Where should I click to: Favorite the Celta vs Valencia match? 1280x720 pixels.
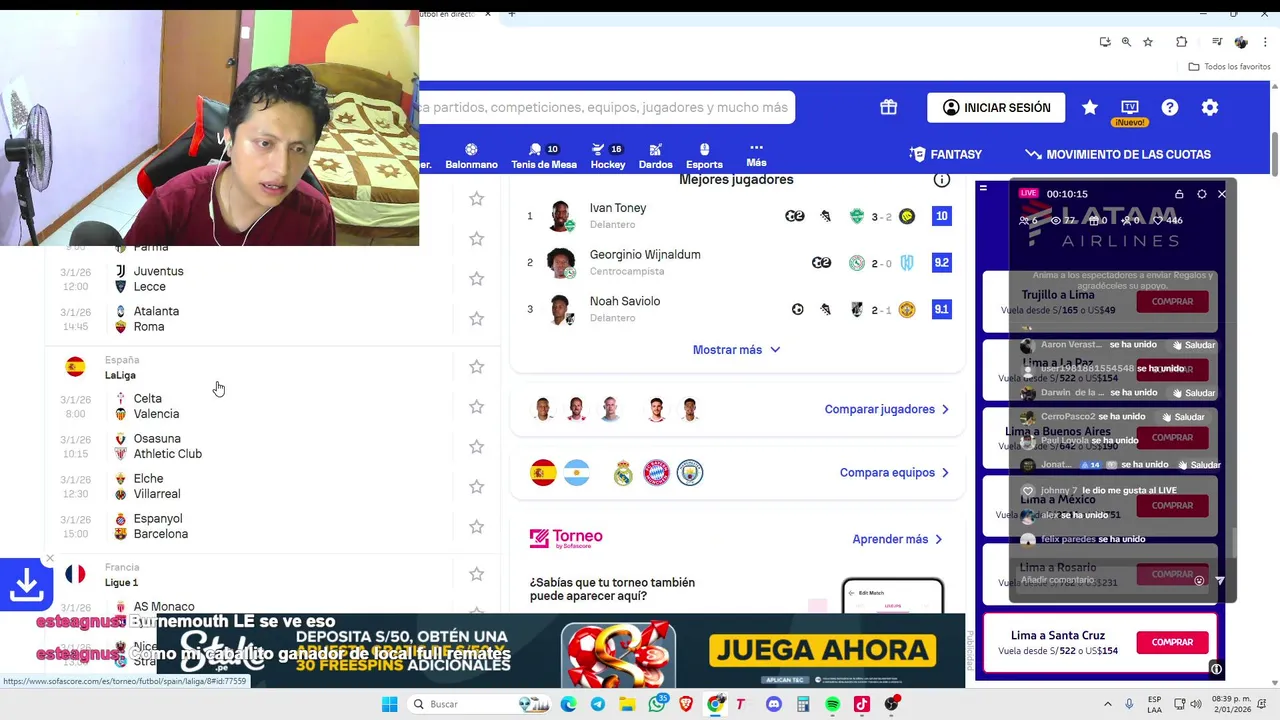tap(477, 407)
